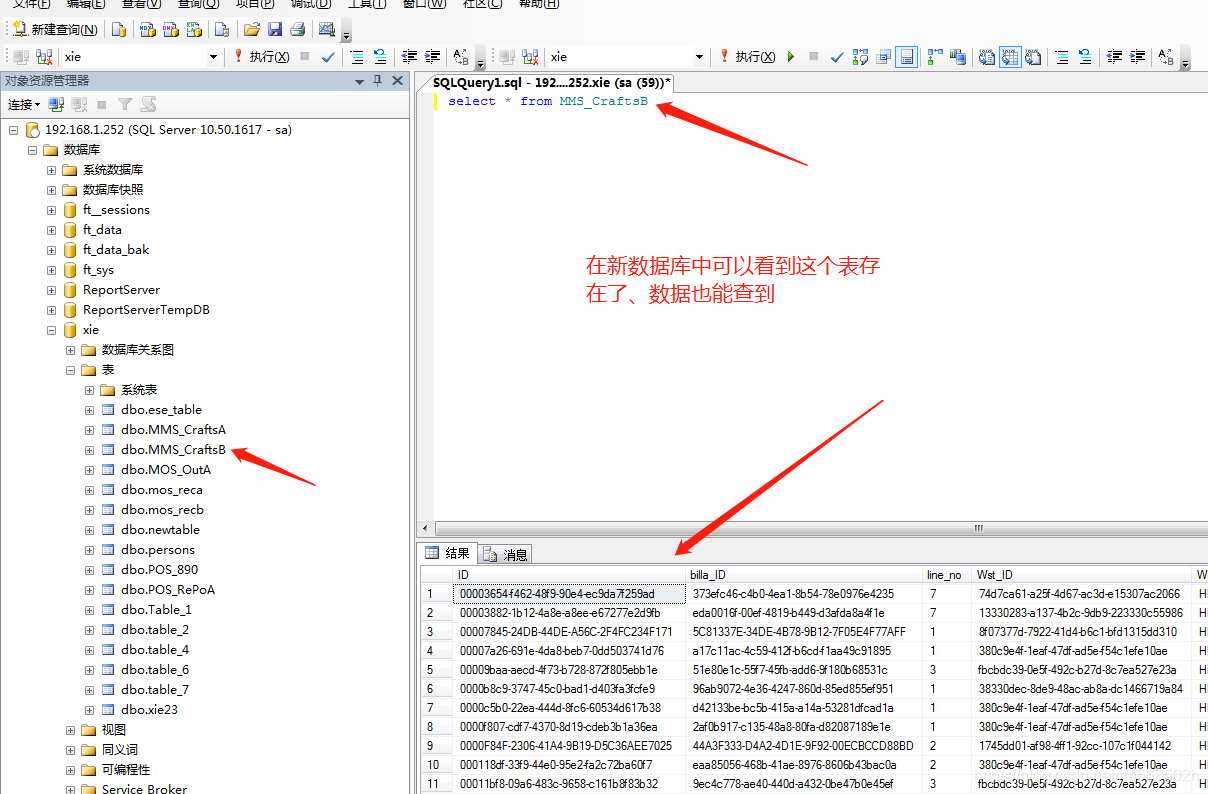Open the database selector dropdown showing xie
The width and height of the screenshot is (1208, 794).
click(x=700, y=57)
